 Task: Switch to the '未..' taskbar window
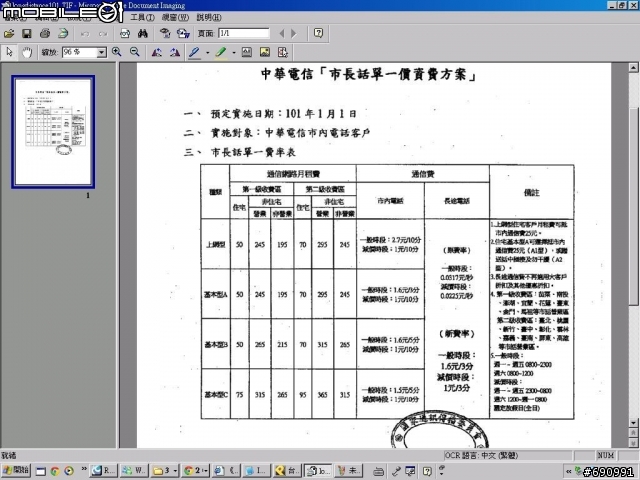(348, 471)
